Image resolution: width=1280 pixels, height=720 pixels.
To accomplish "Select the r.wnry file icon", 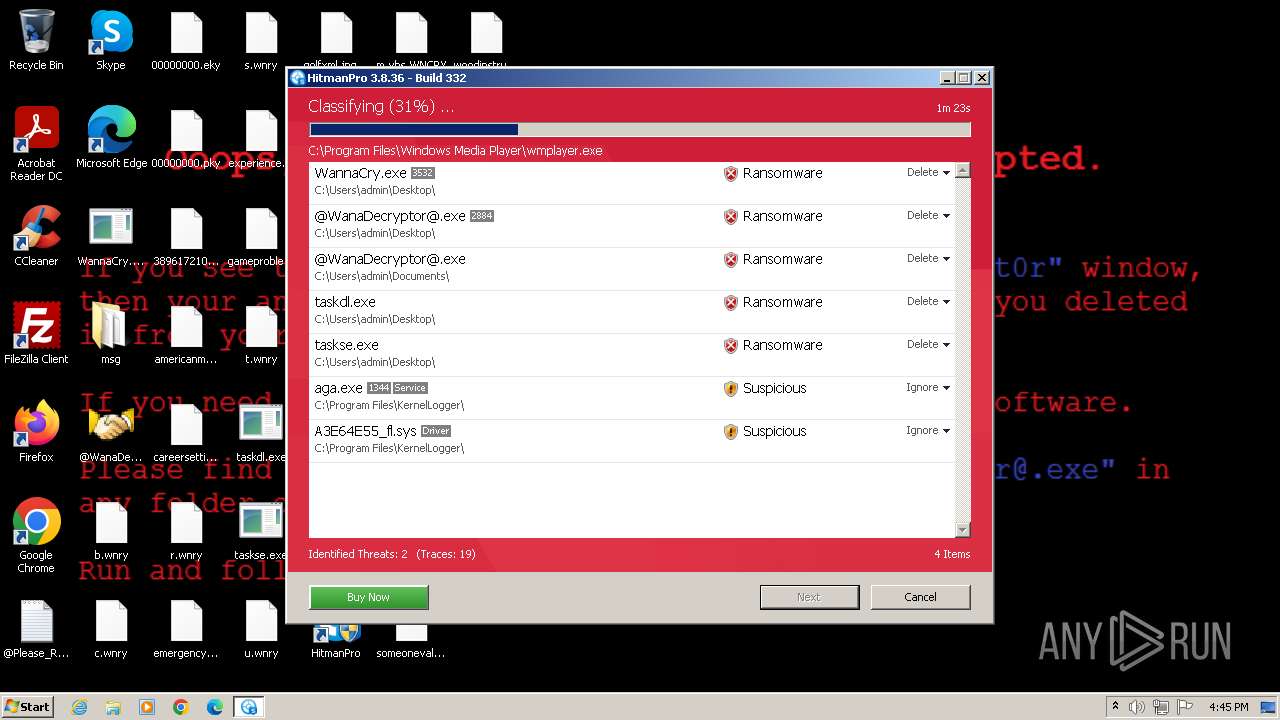I will [x=186, y=530].
